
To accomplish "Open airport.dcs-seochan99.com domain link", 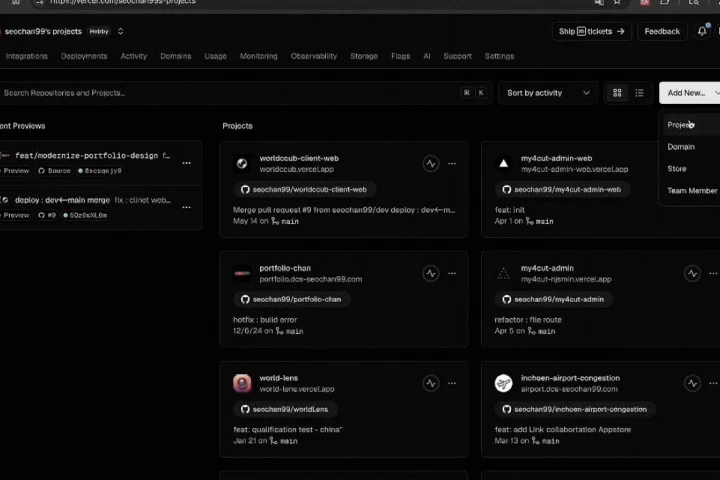I will 569,389.
